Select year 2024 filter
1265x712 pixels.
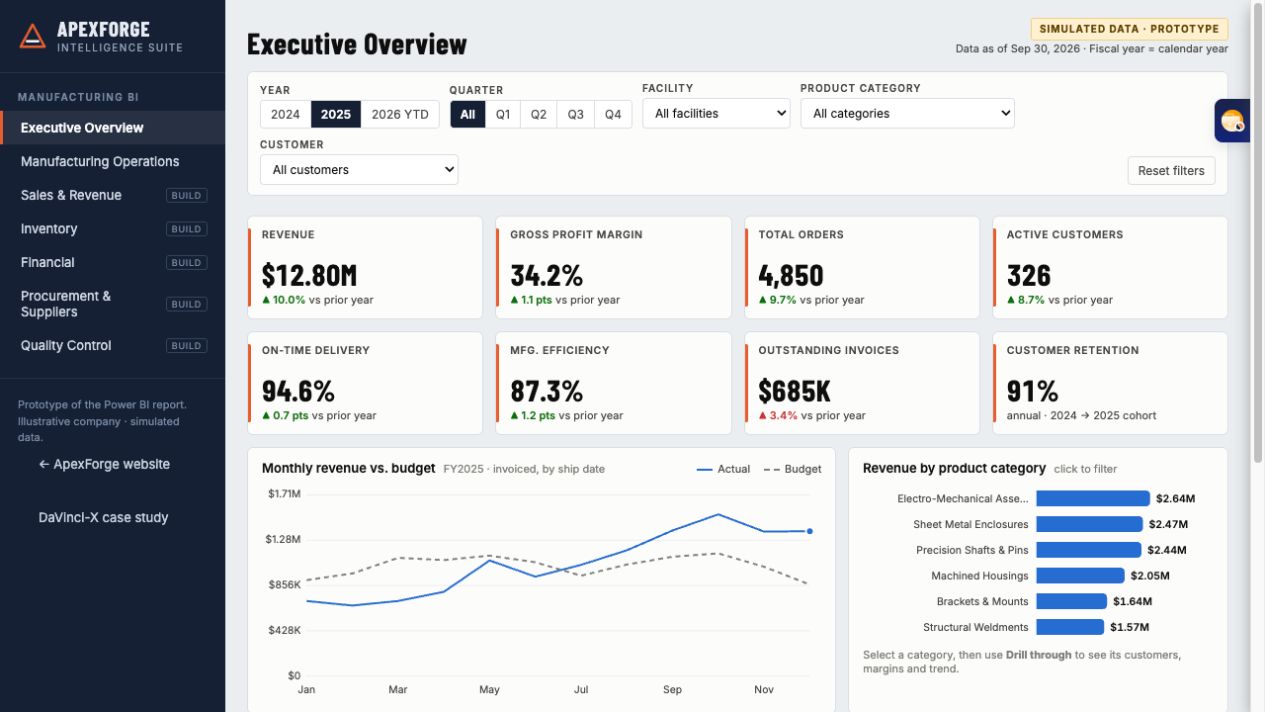click(285, 114)
